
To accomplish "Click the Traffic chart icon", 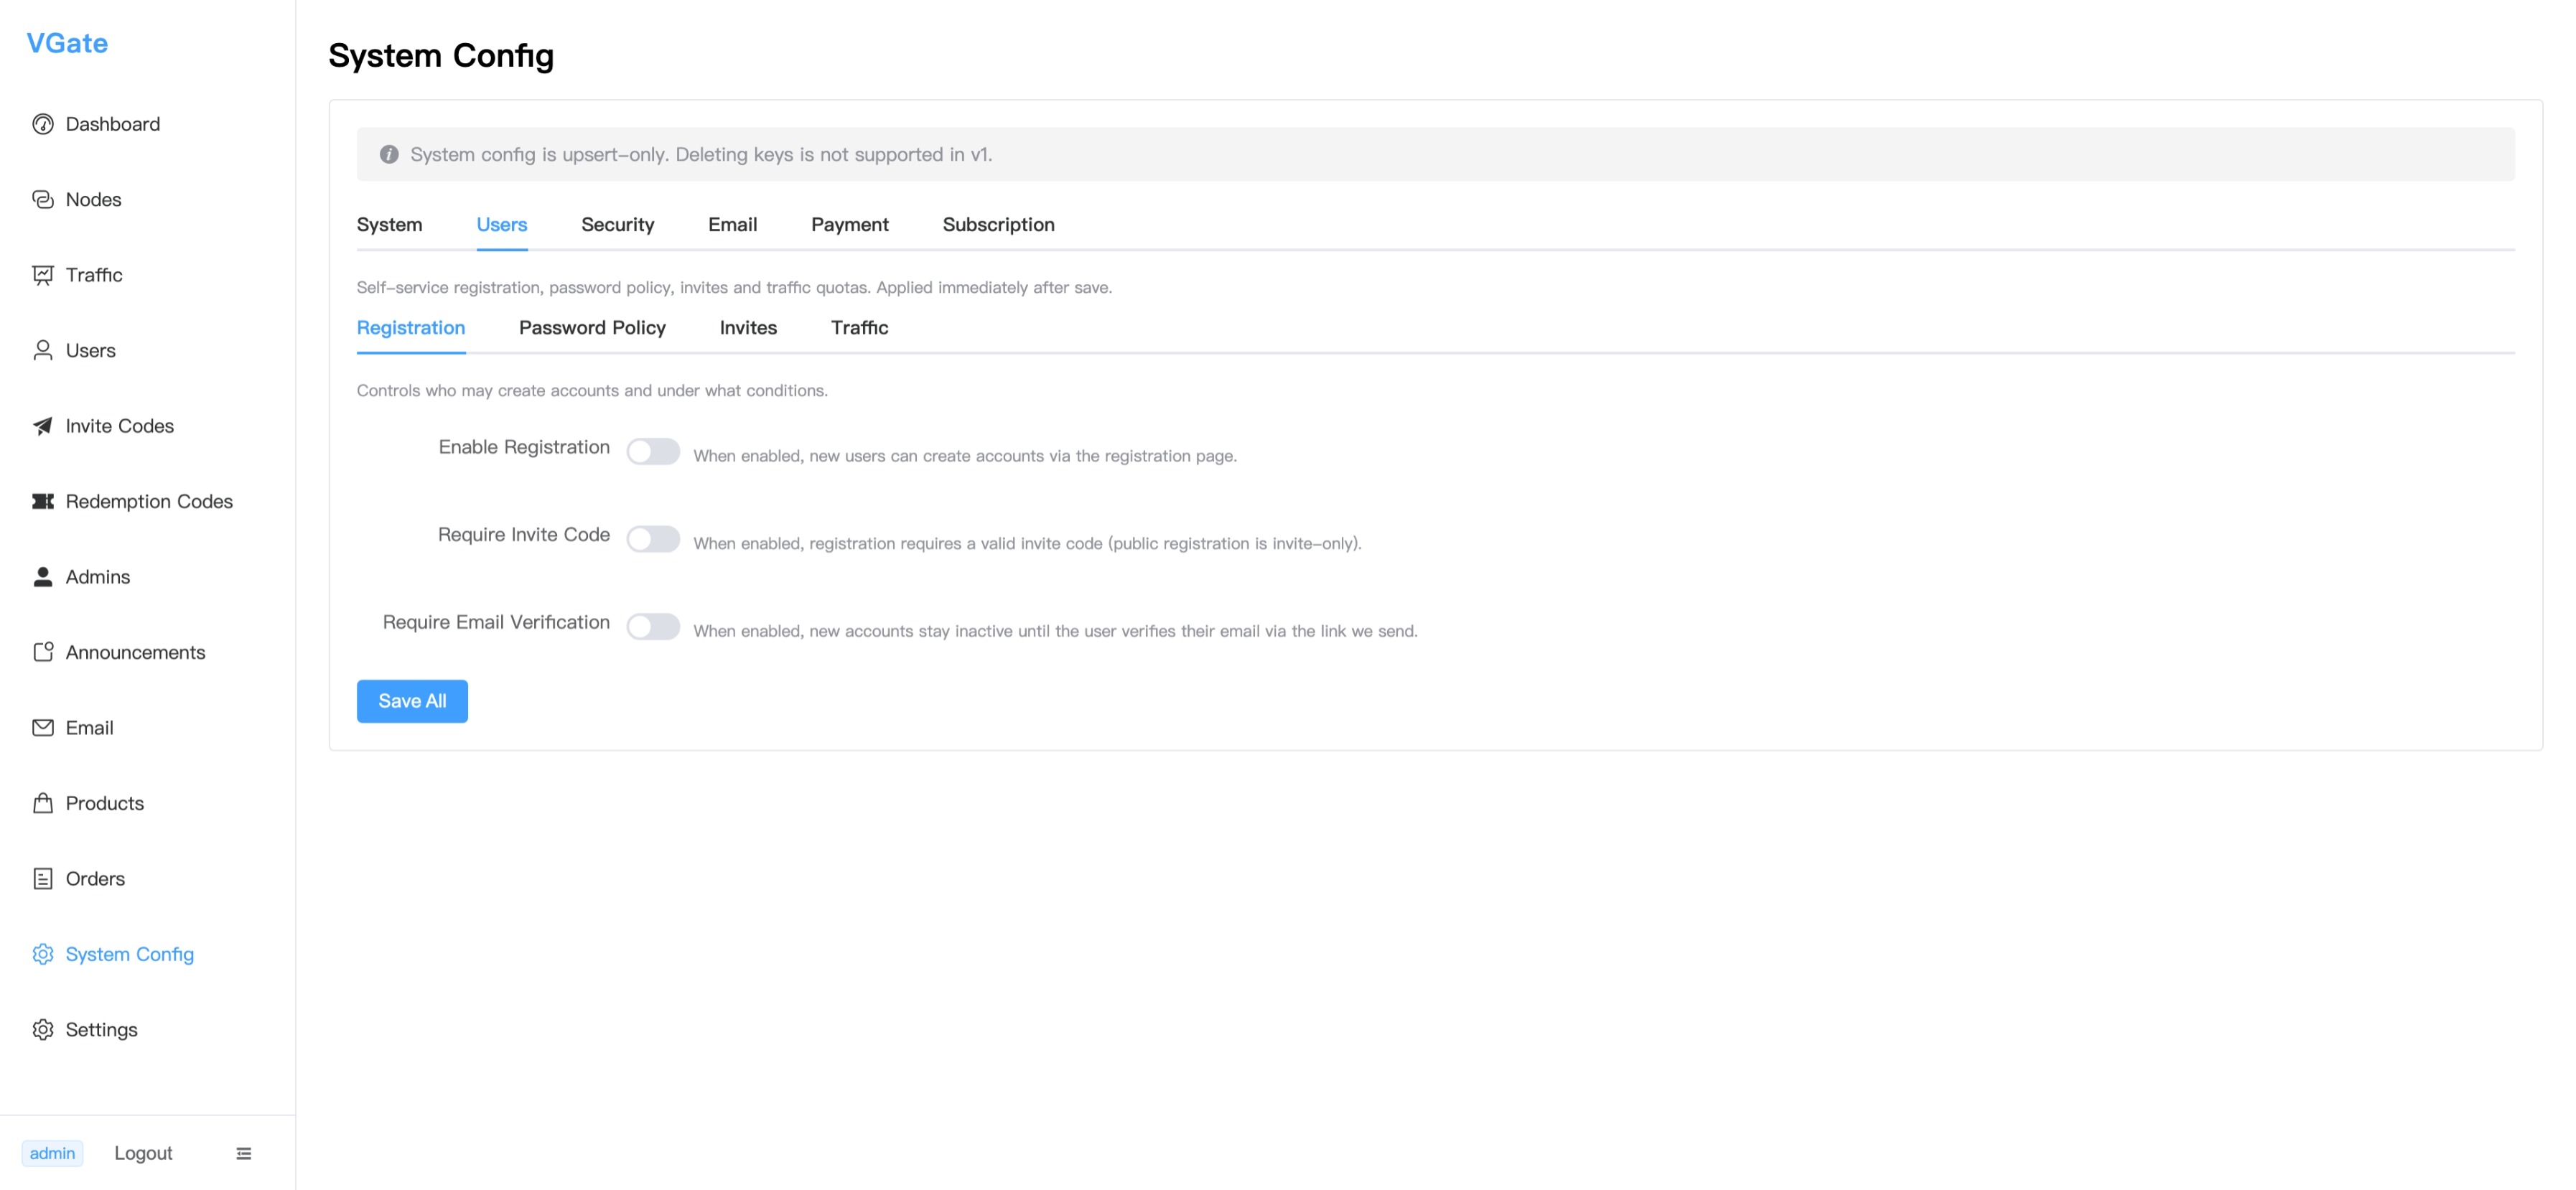I will click(x=43, y=275).
